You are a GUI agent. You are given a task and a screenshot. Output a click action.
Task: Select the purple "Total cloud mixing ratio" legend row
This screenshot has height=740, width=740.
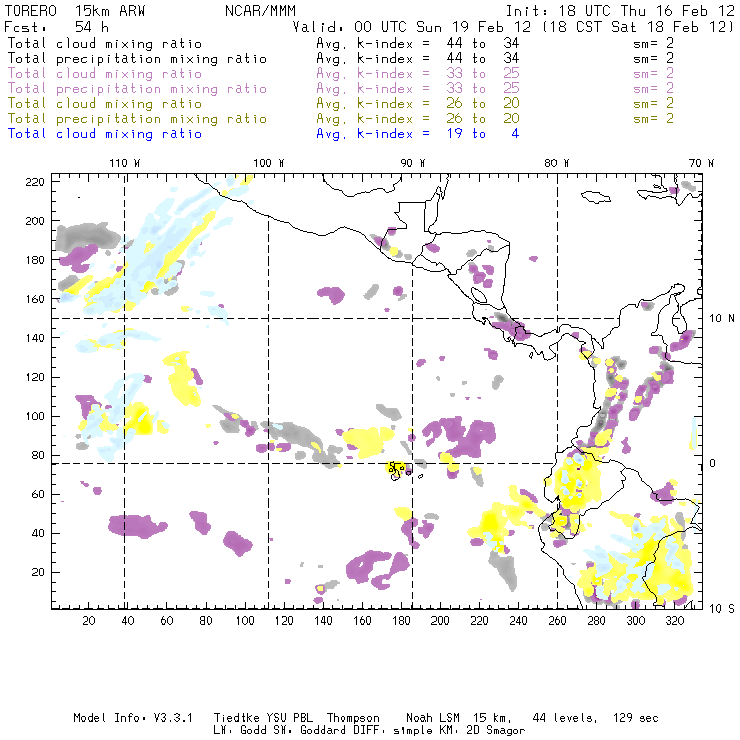pos(105,74)
